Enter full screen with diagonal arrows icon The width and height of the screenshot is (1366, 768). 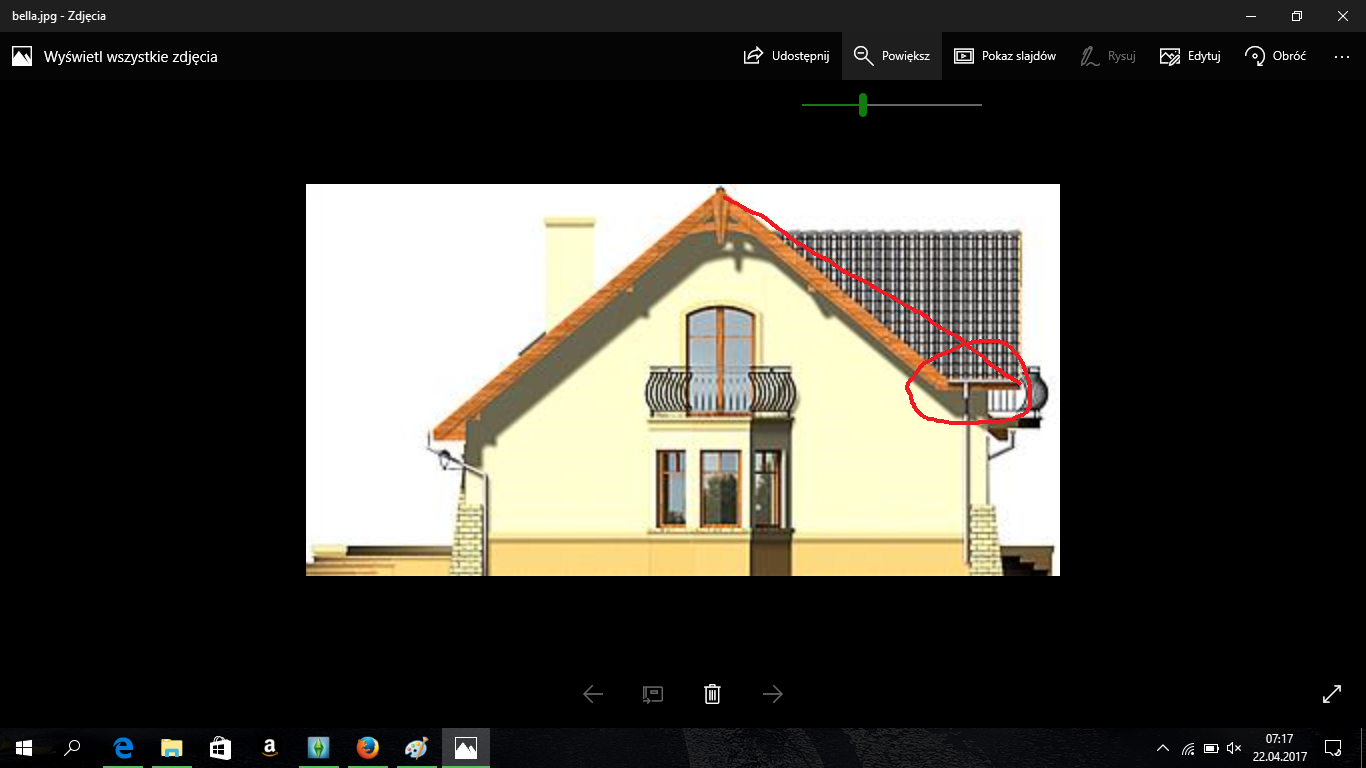click(x=1332, y=693)
